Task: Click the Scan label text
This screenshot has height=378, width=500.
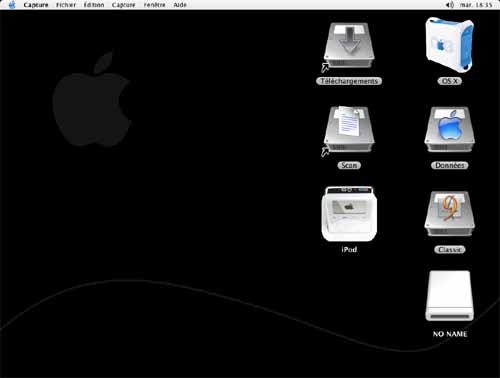Action: tap(349, 165)
